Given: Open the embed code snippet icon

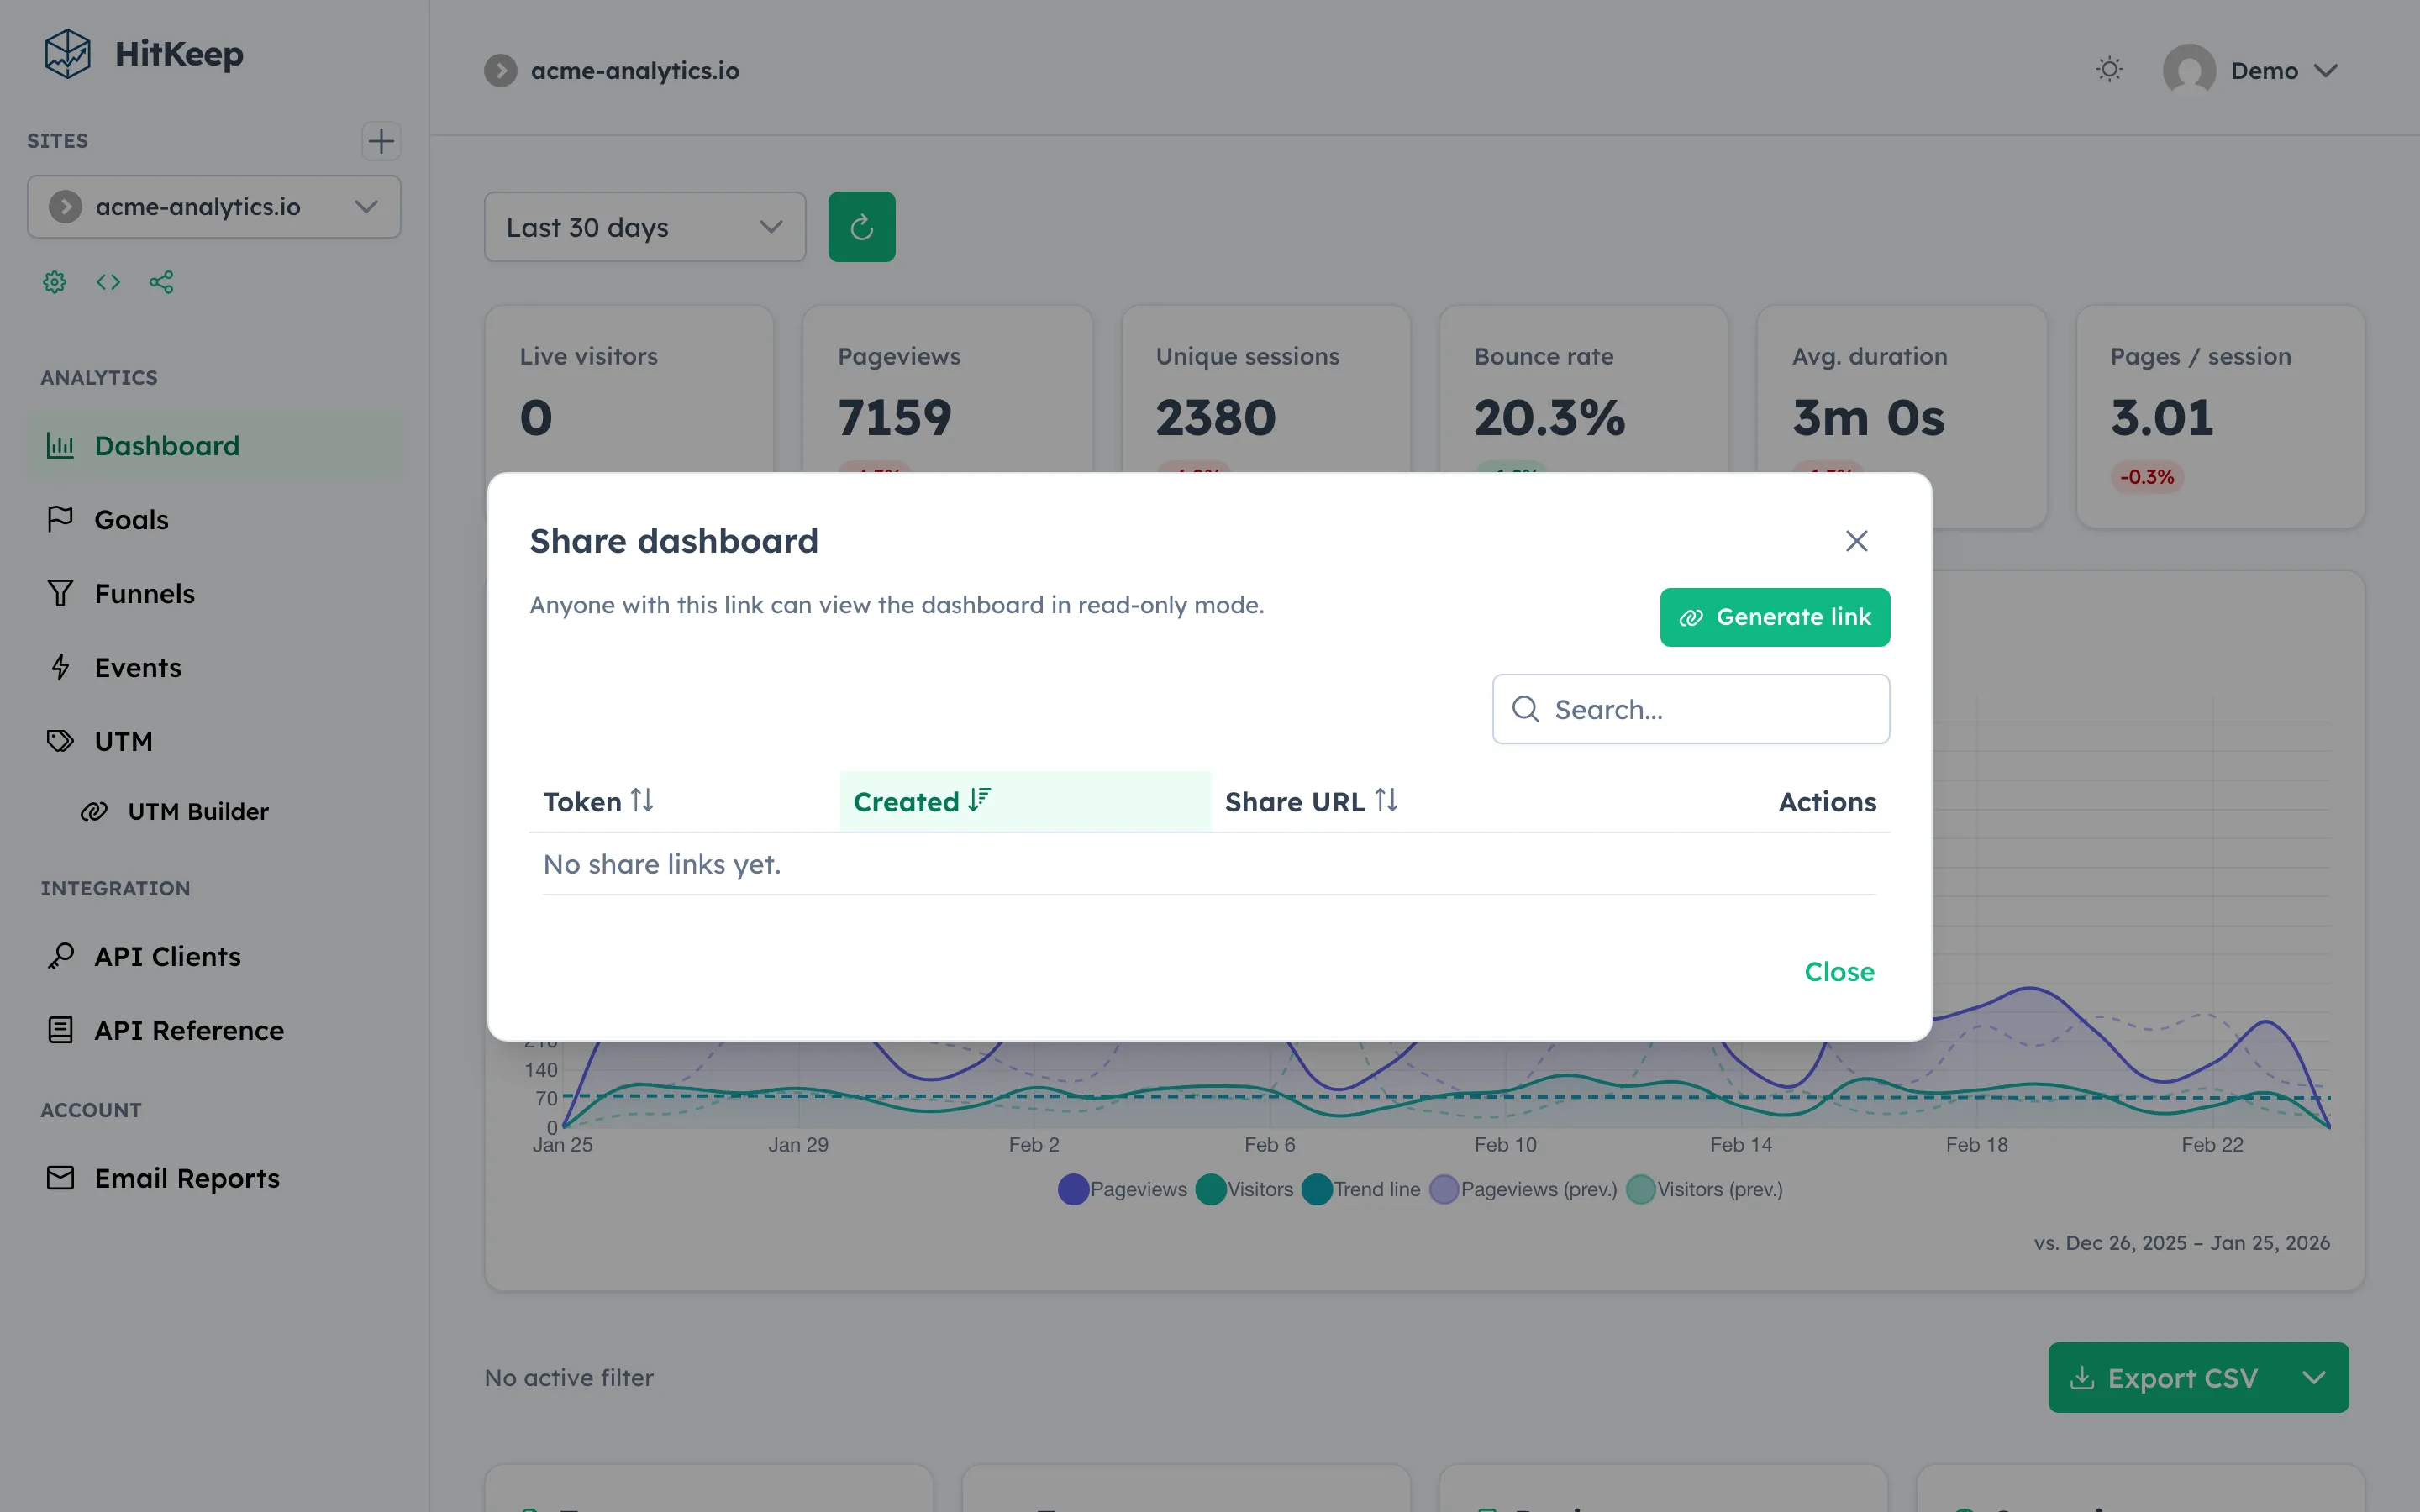Looking at the screenshot, I should pyautogui.click(x=108, y=282).
